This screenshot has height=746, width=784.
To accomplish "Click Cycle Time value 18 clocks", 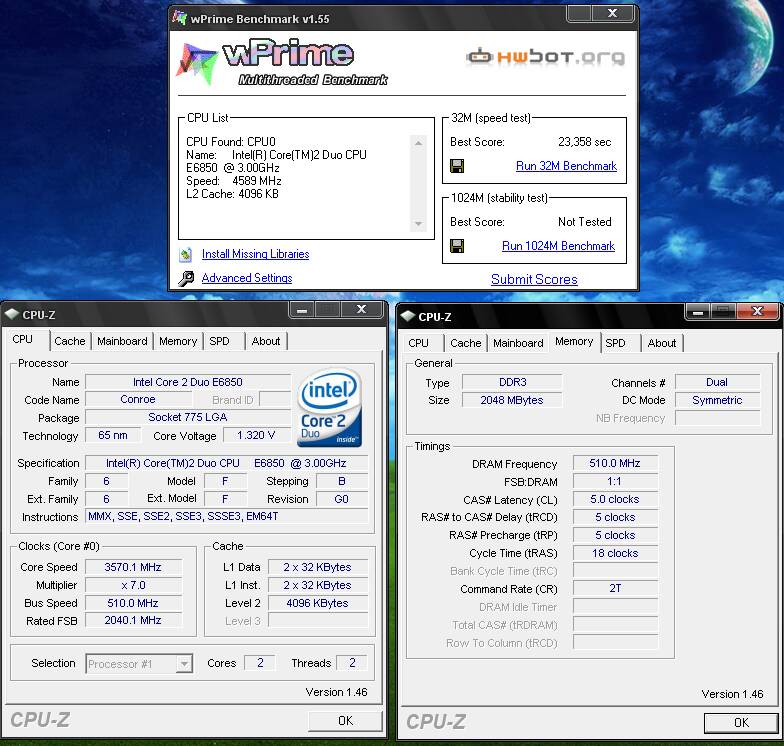I will click(x=615, y=553).
